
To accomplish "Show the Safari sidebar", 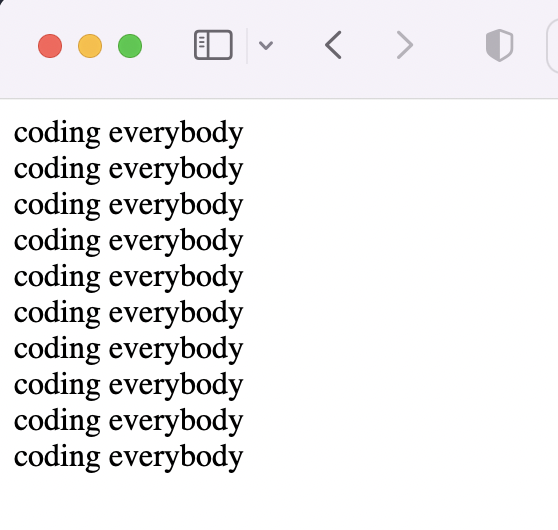I will coord(213,45).
